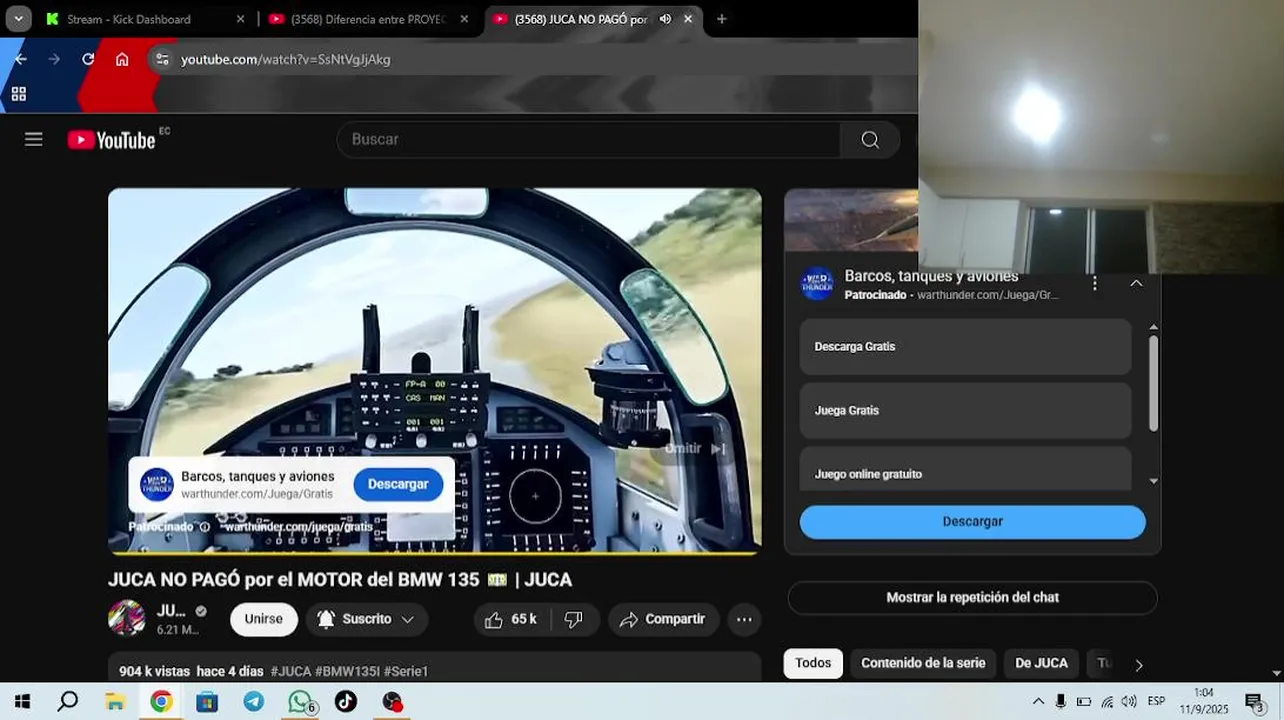Open the ad panel three-dot options
1284x720 pixels.
1095,284
